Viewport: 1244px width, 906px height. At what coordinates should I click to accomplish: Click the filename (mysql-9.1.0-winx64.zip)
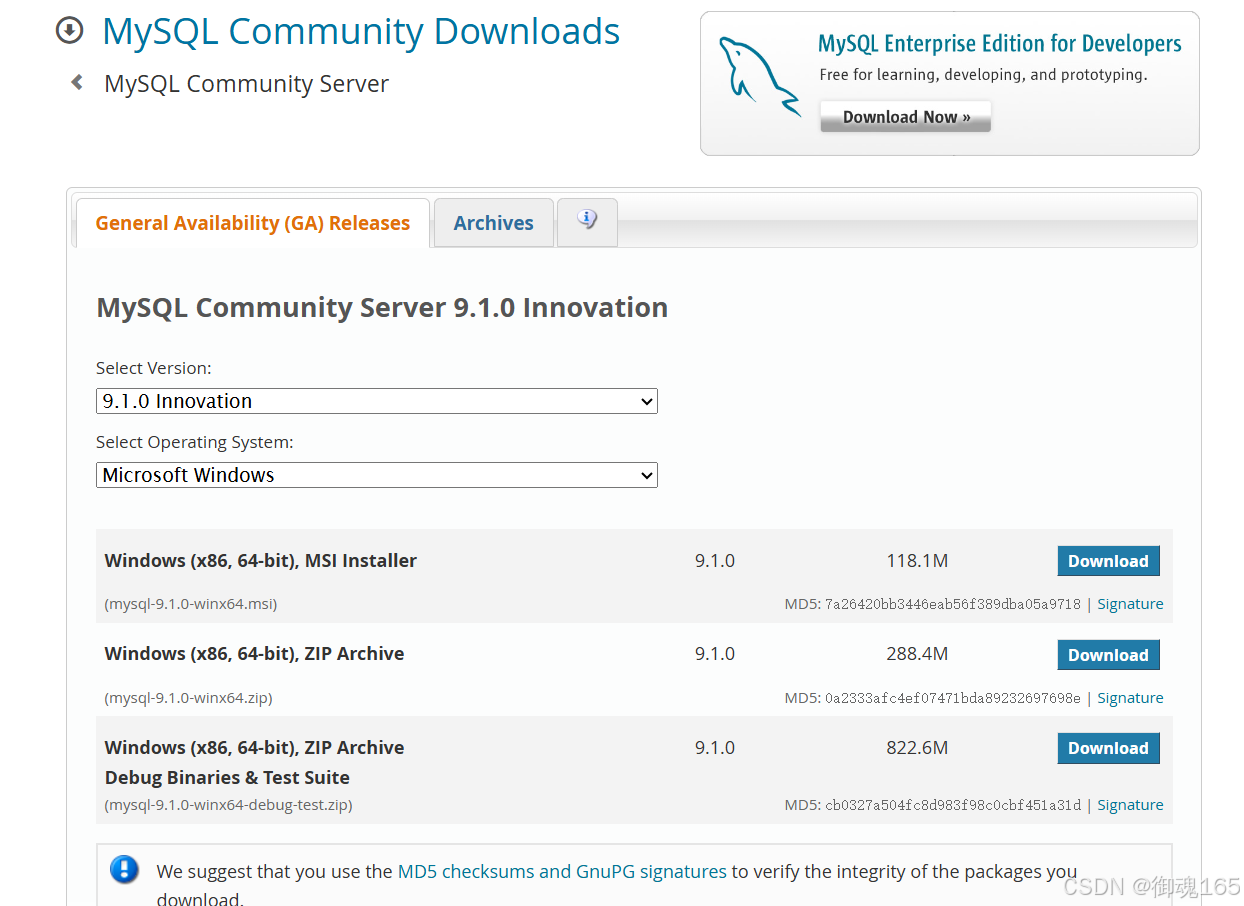click(x=188, y=698)
